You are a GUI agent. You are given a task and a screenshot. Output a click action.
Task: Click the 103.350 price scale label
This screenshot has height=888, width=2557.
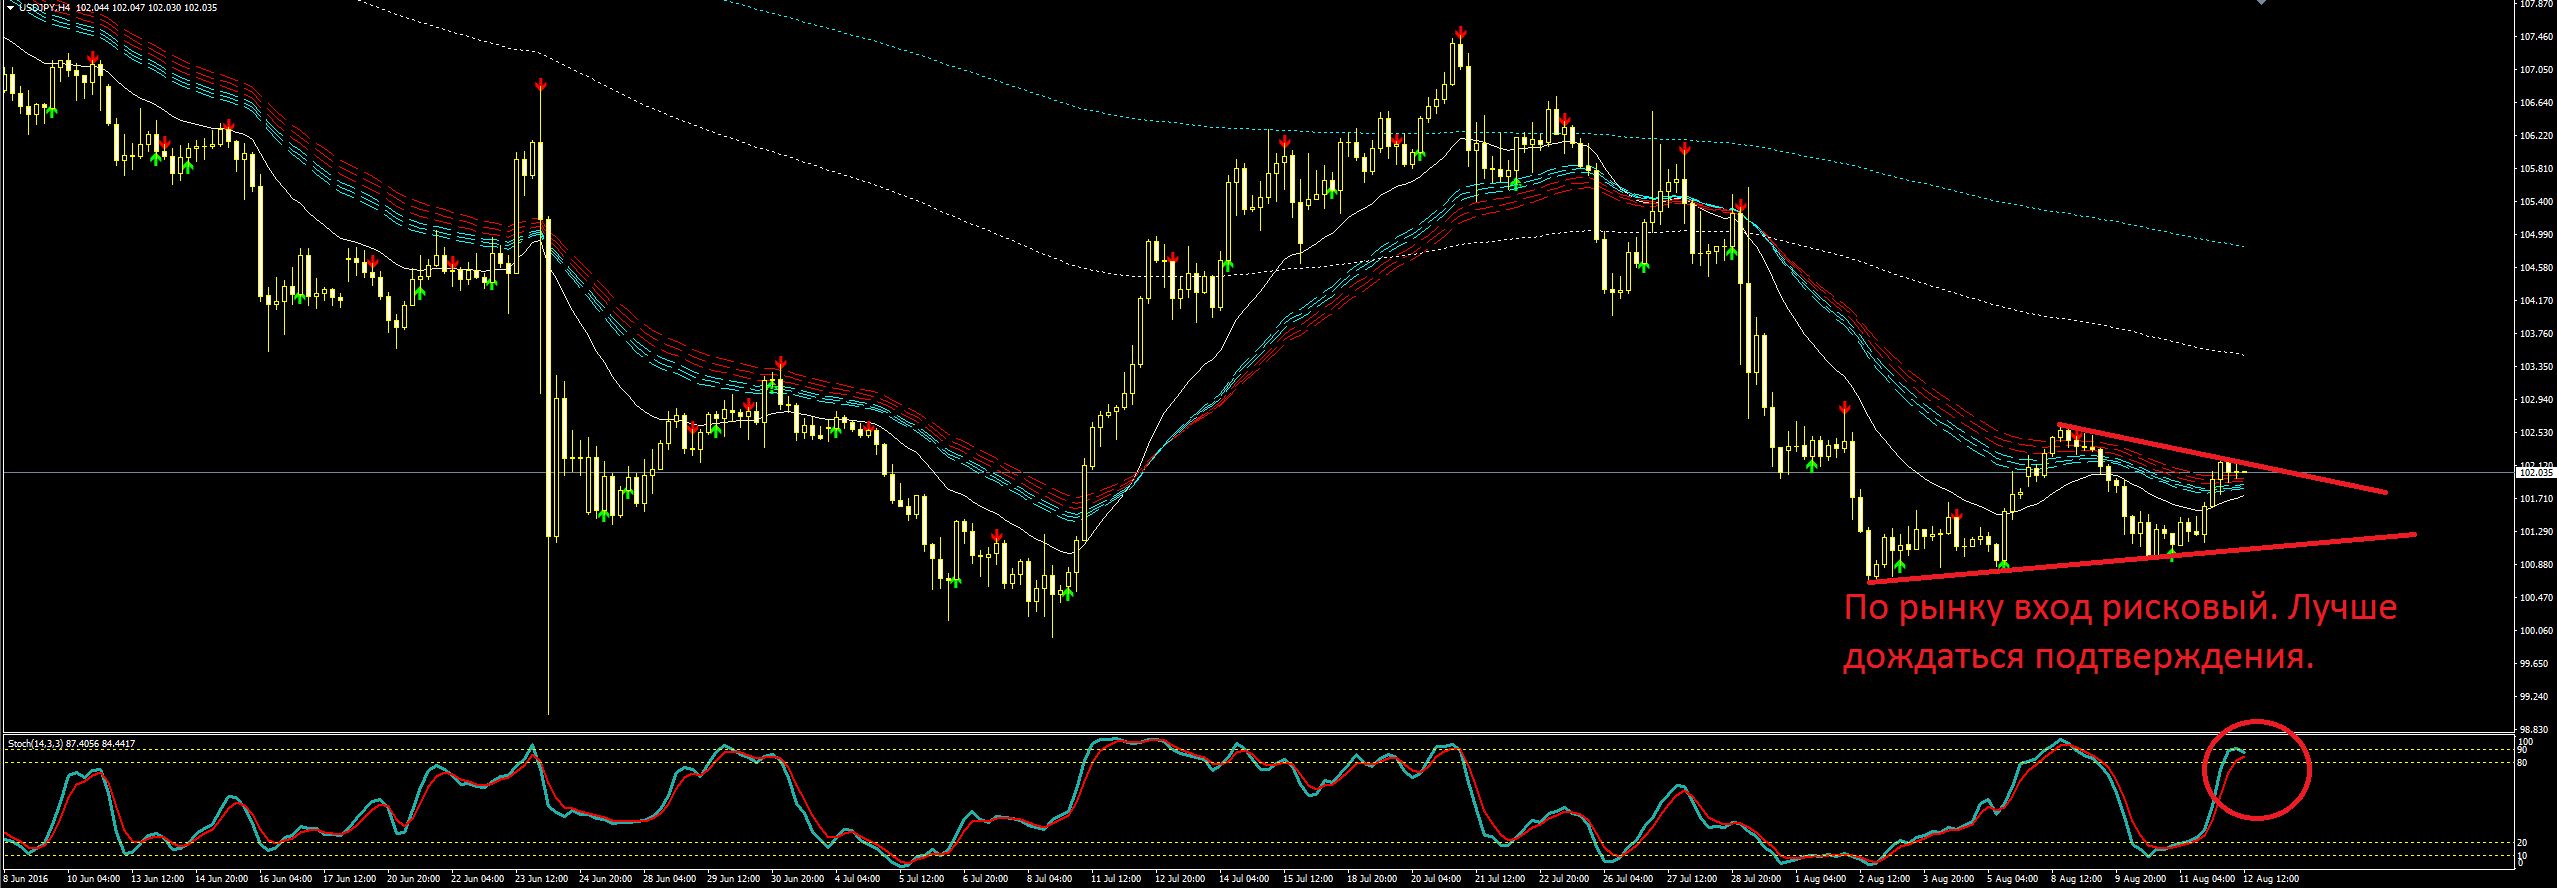[x=2536, y=367]
